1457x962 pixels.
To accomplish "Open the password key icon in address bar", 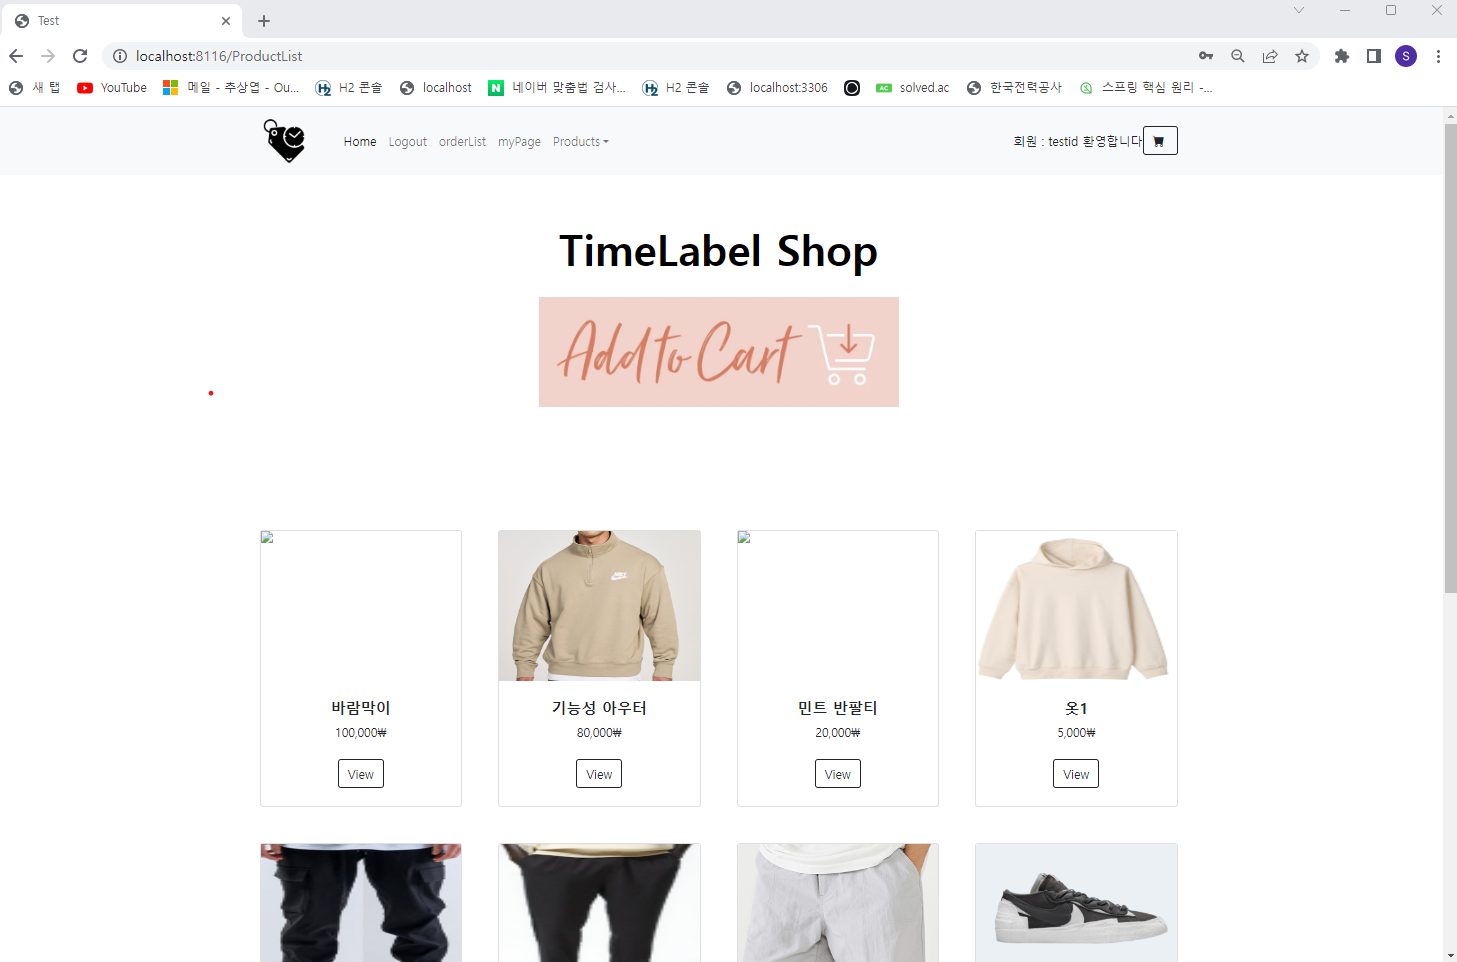I will pyautogui.click(x=1206, y=56).
